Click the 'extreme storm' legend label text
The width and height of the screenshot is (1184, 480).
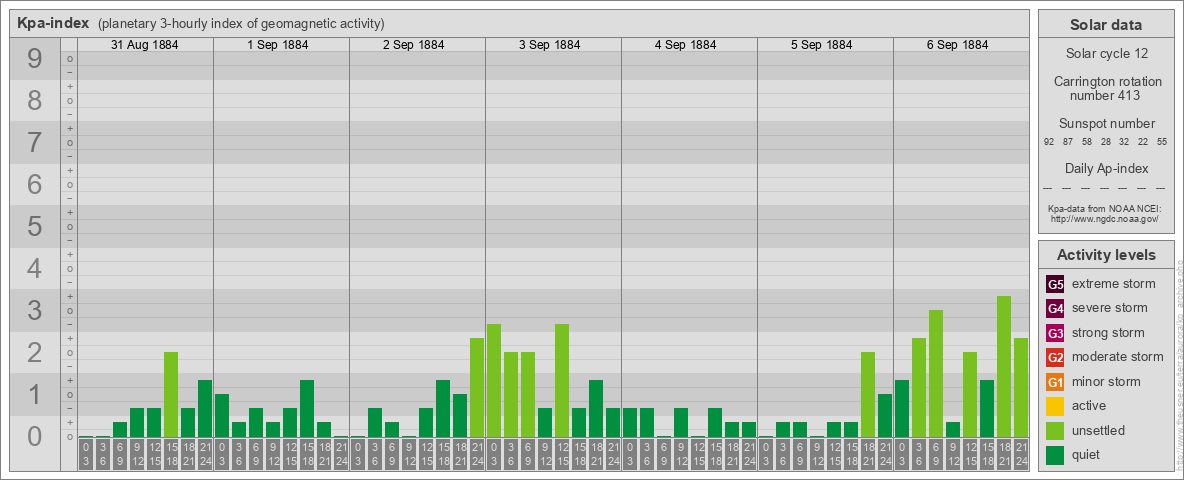click(x=1114, y=284)
